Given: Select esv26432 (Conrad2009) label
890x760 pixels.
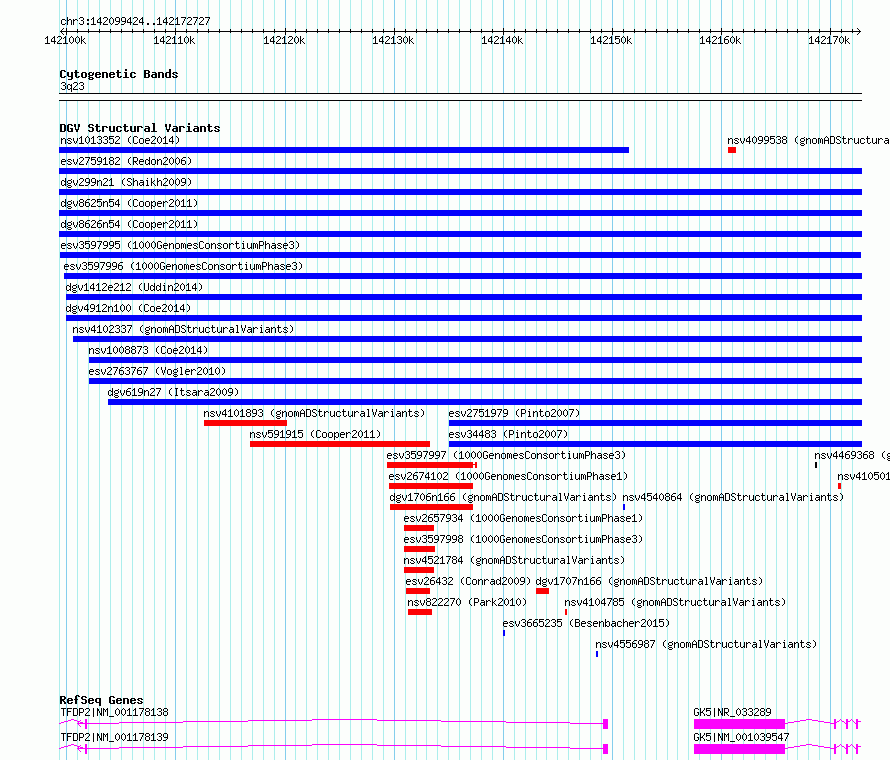Looking at the screenshot, I should tap(468, 581).
